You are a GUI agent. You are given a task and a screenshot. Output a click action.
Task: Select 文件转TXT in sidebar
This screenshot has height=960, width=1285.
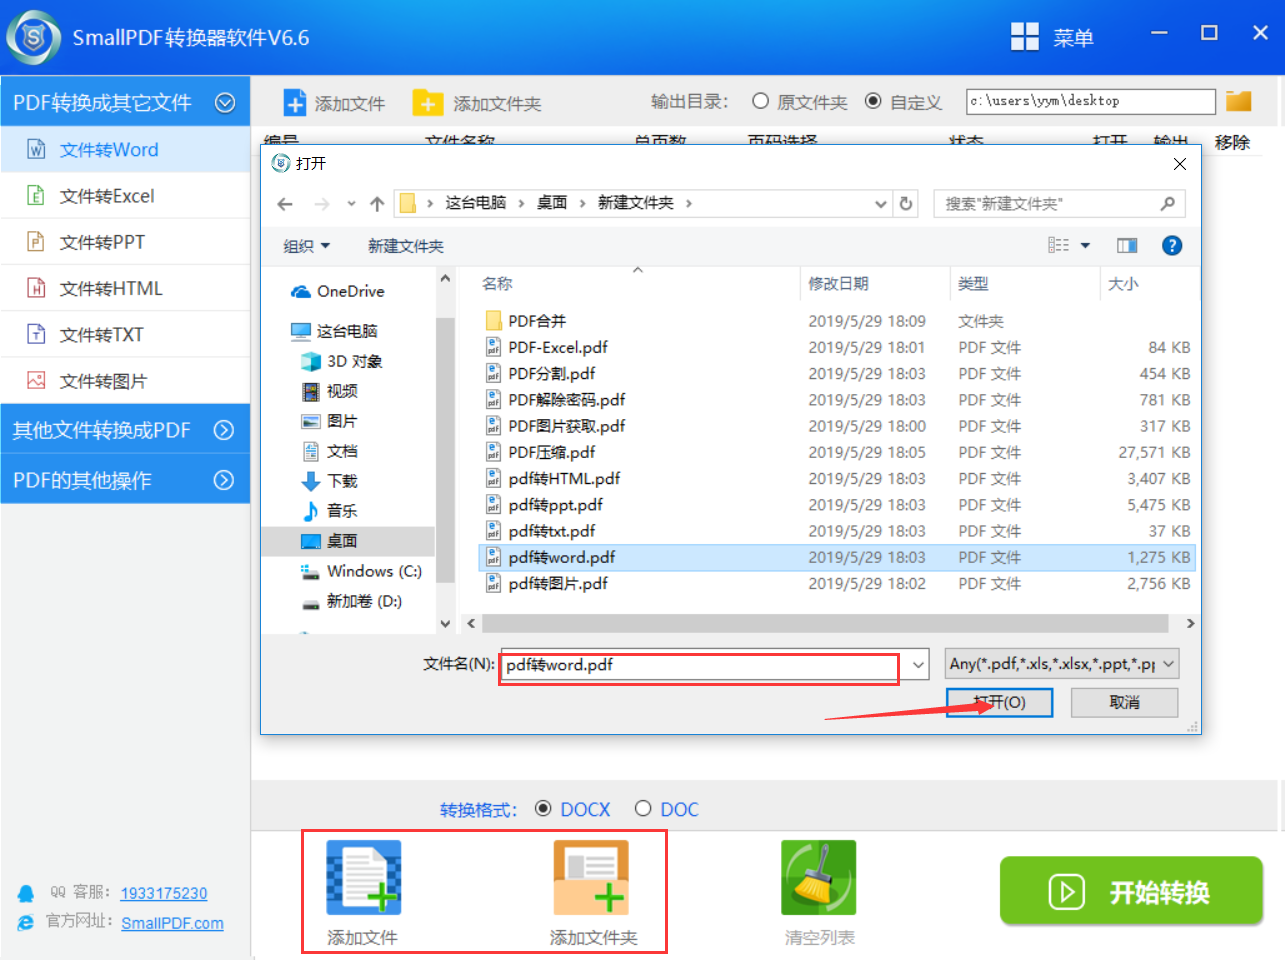[125, 334]
